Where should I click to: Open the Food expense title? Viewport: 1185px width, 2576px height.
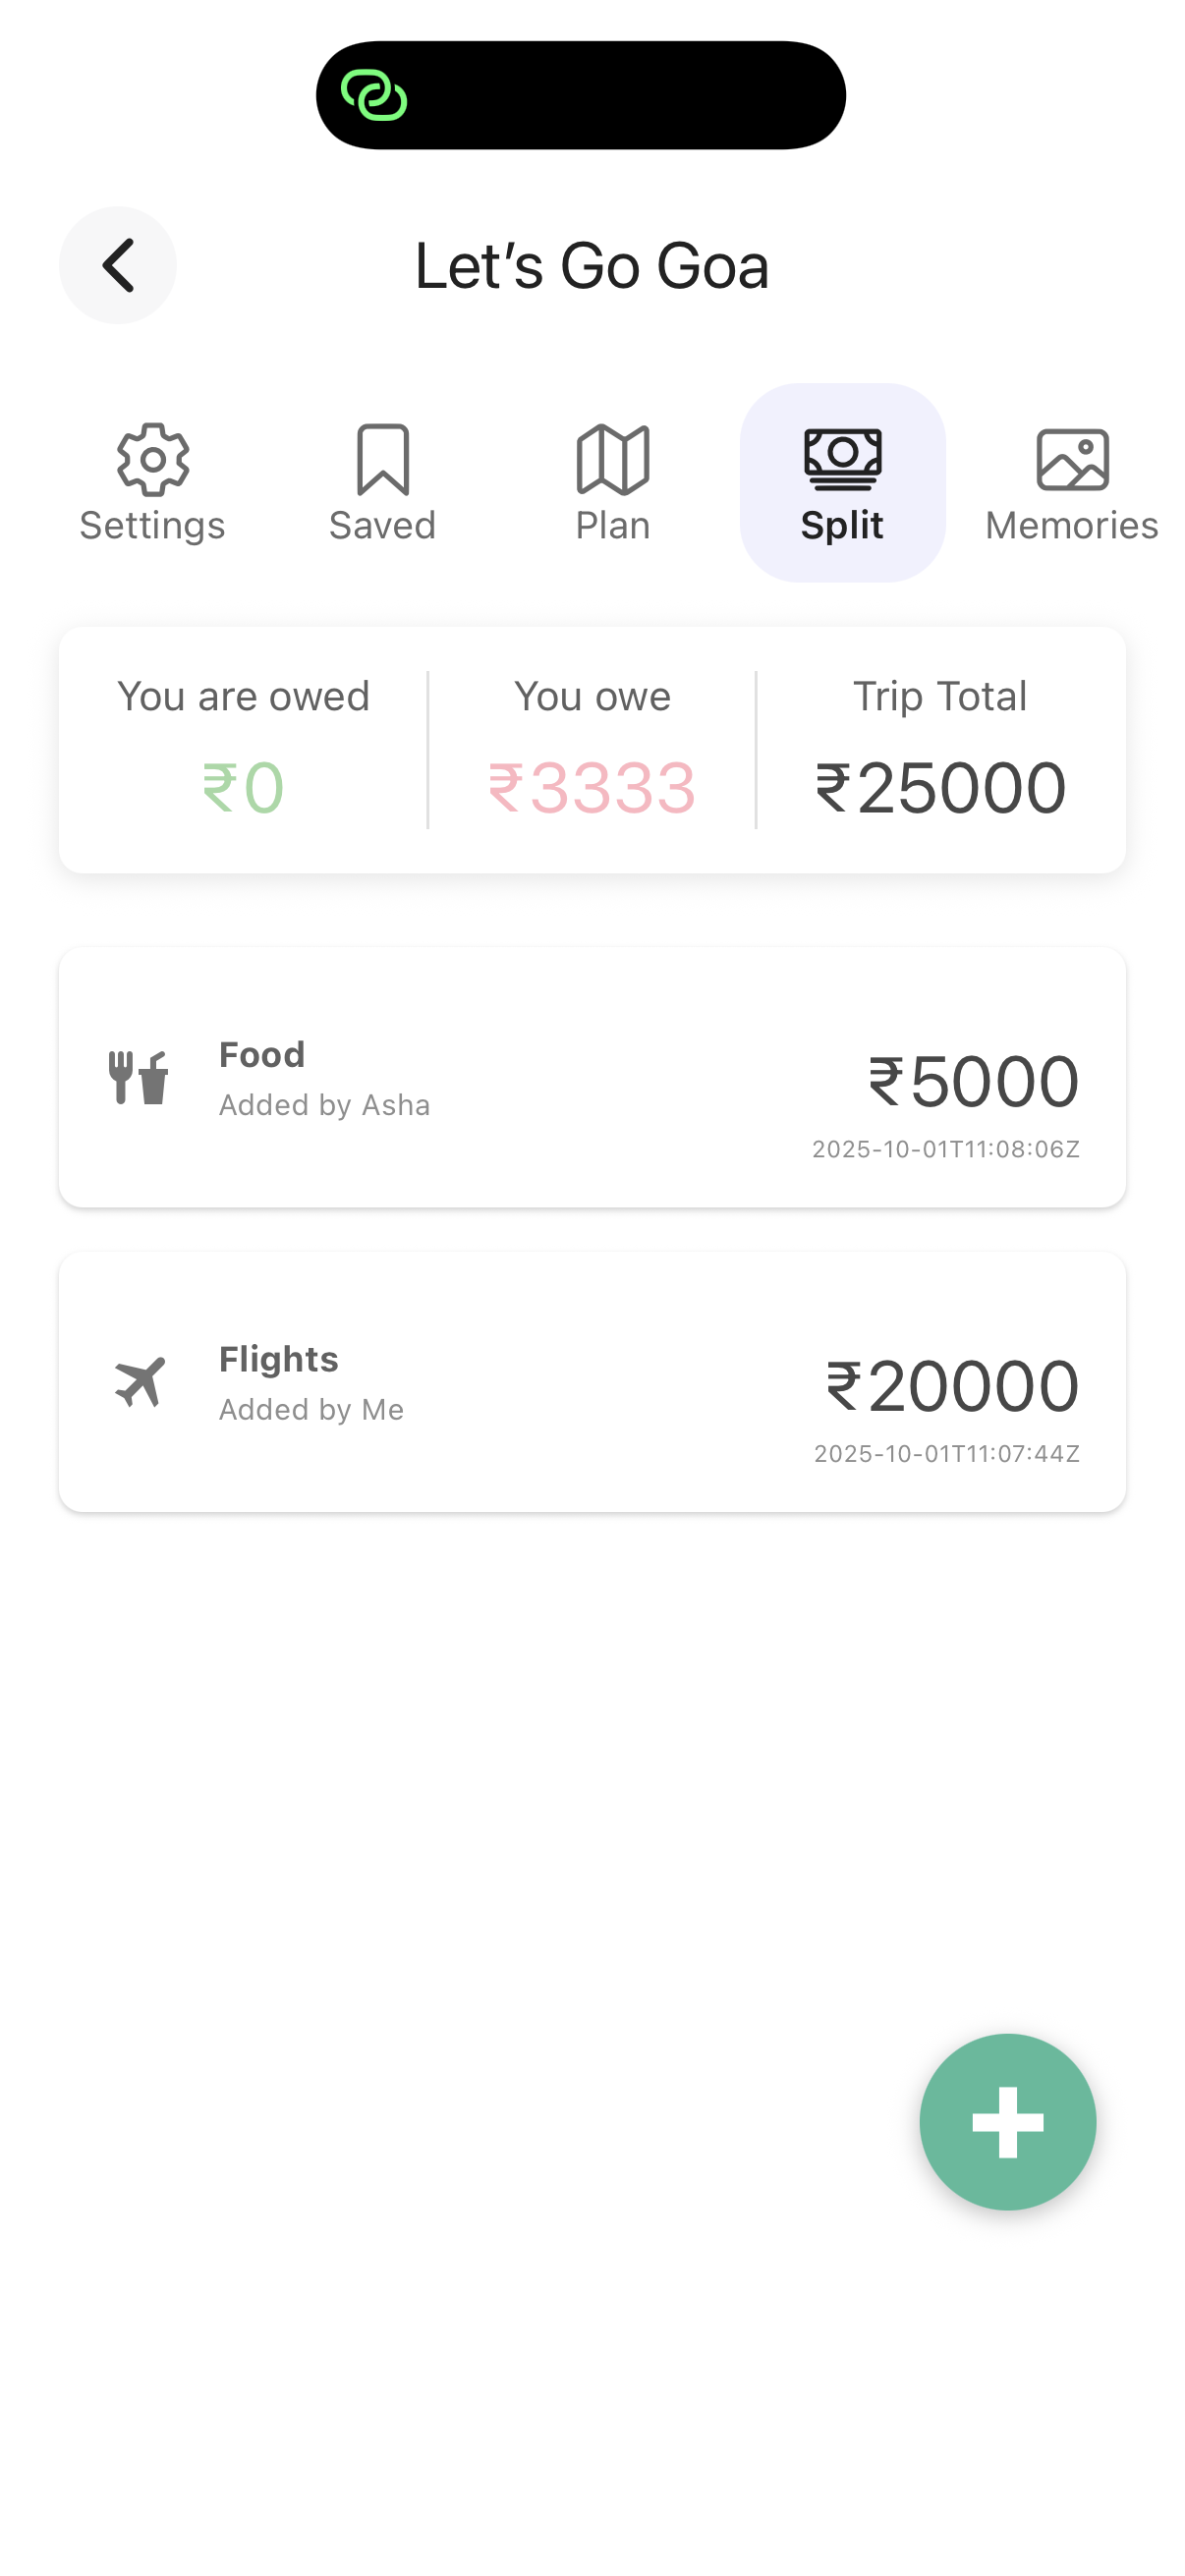262,1055
